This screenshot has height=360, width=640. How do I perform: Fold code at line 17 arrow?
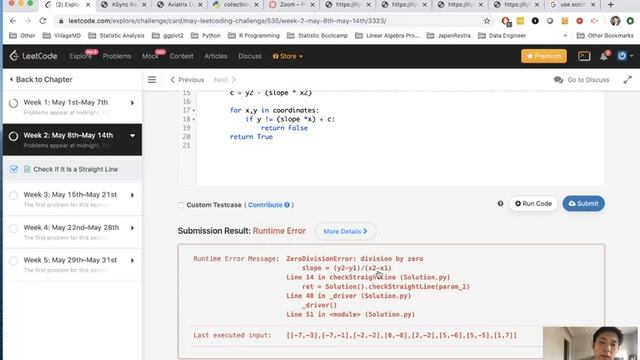(193, 111)
